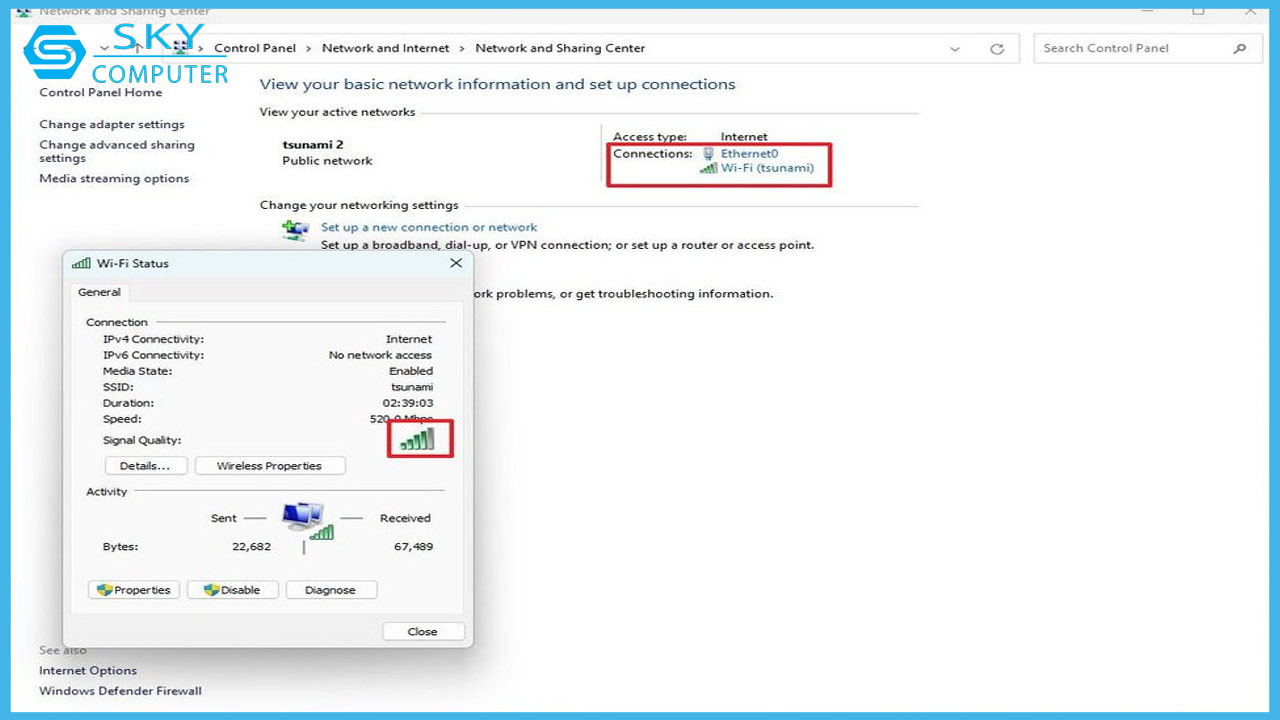The image size is (1280, 720).
Task: Expand chevron after Control Panel breadcrumb
Action: (x=309, y=48)
